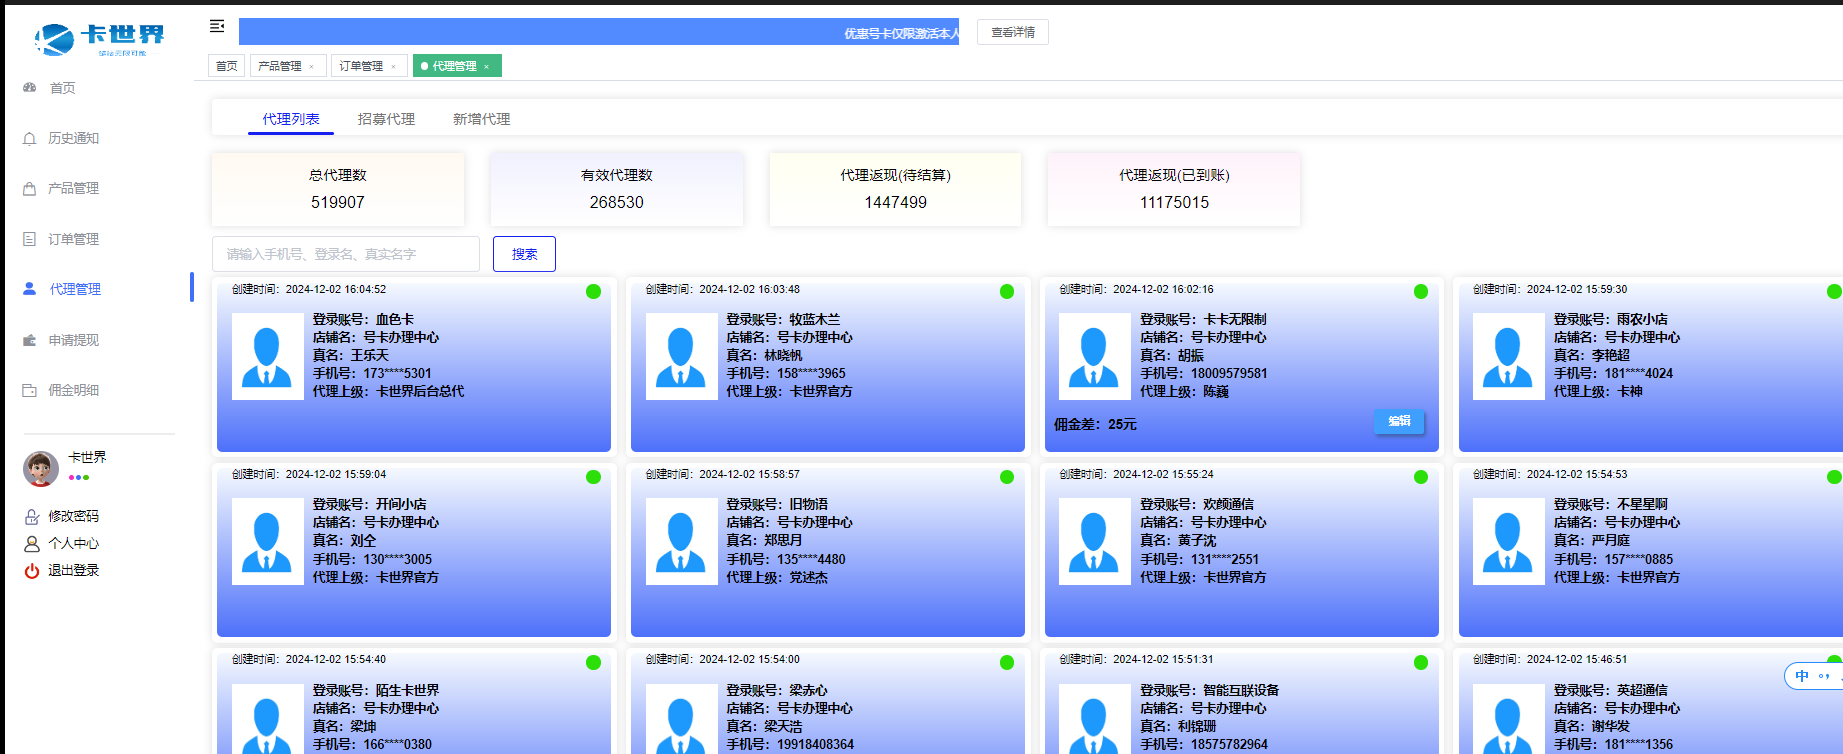The height and width of the screenshot is (754, 1843).
Task: Open 申请提现 in the sidebar
Action: click(x=74, y=340)
